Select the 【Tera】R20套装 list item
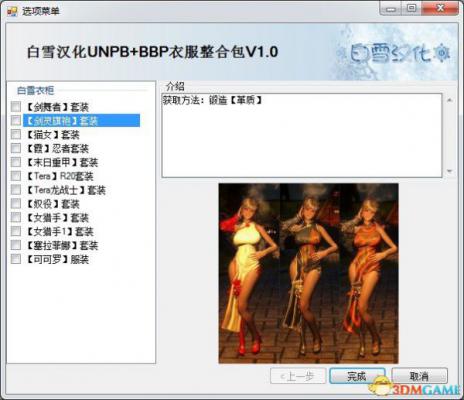This screenshot has width=464, height=400. (60, 176)
